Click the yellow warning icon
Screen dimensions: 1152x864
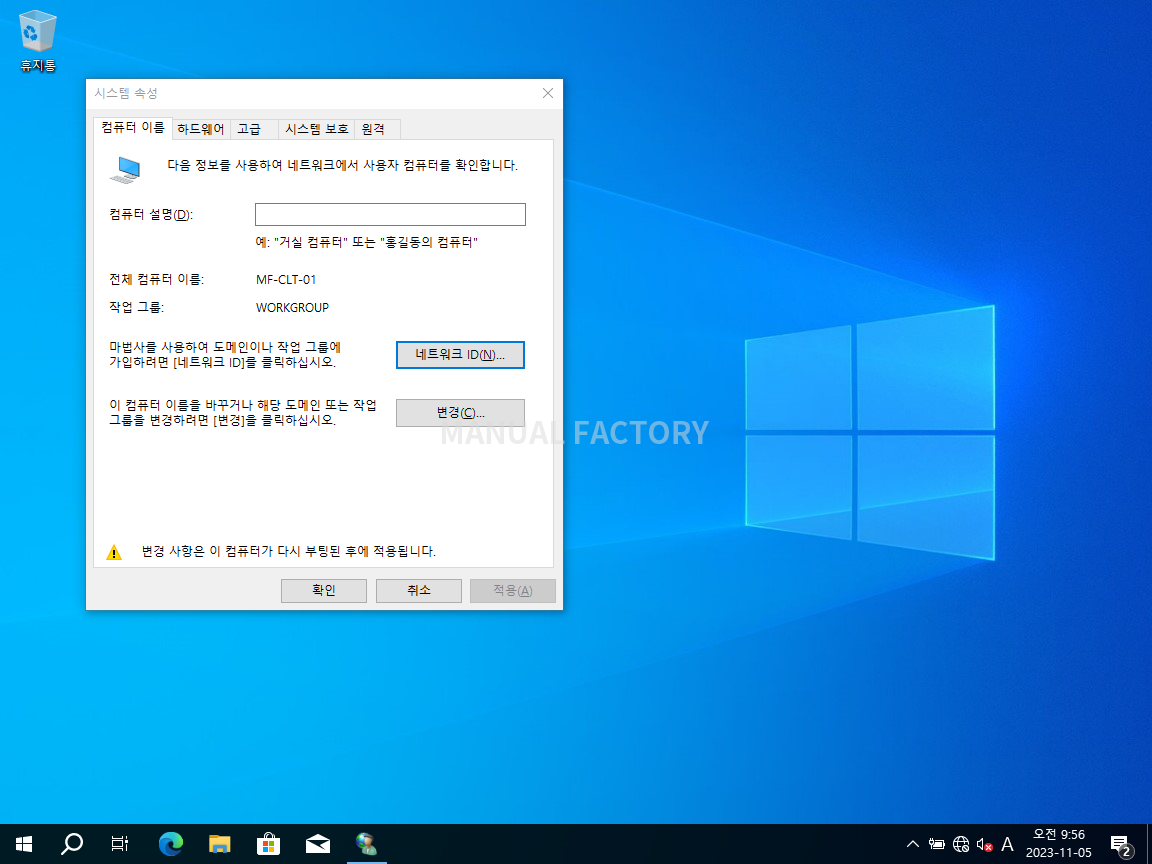114,552
